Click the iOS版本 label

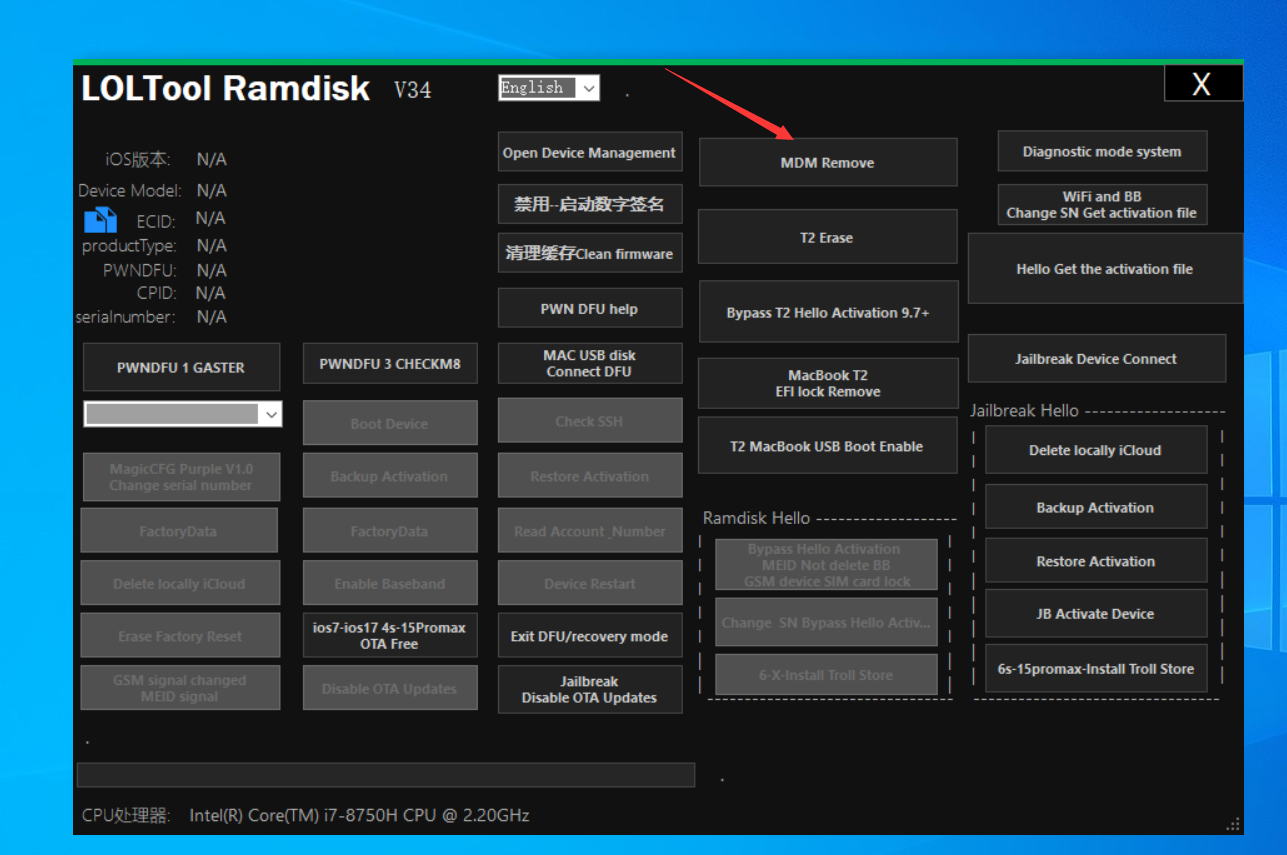(138, 159)
